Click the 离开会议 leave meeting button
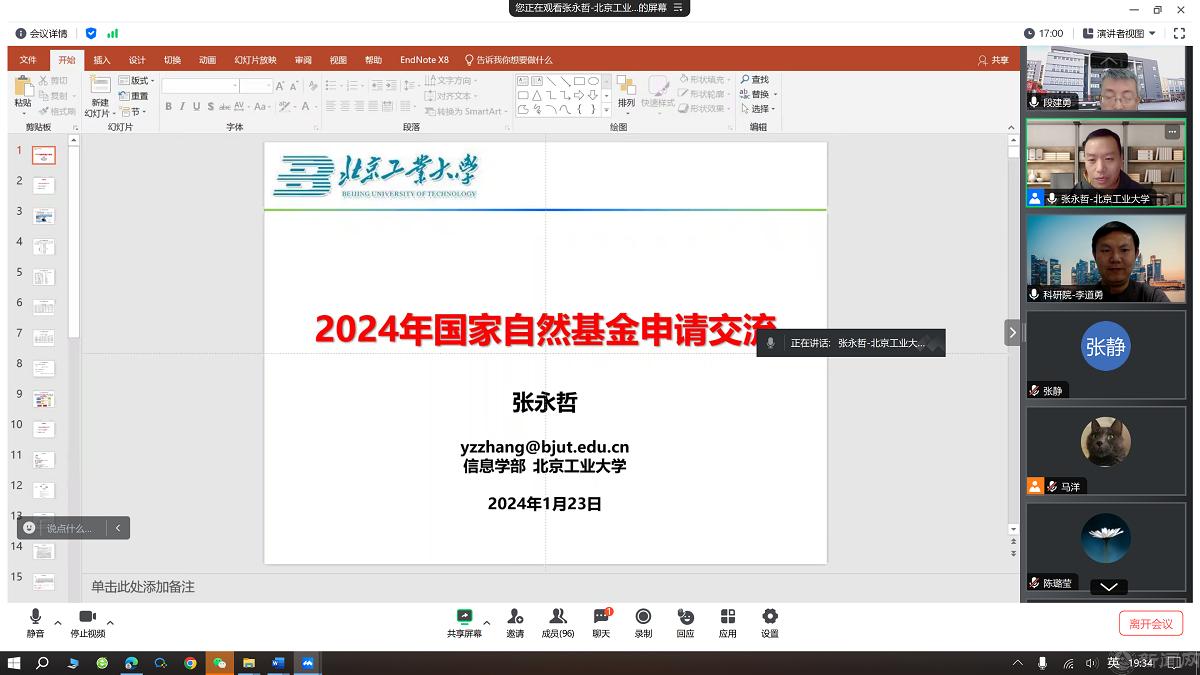This screenshot has height=675, width=1200. tap(1150, 622)
